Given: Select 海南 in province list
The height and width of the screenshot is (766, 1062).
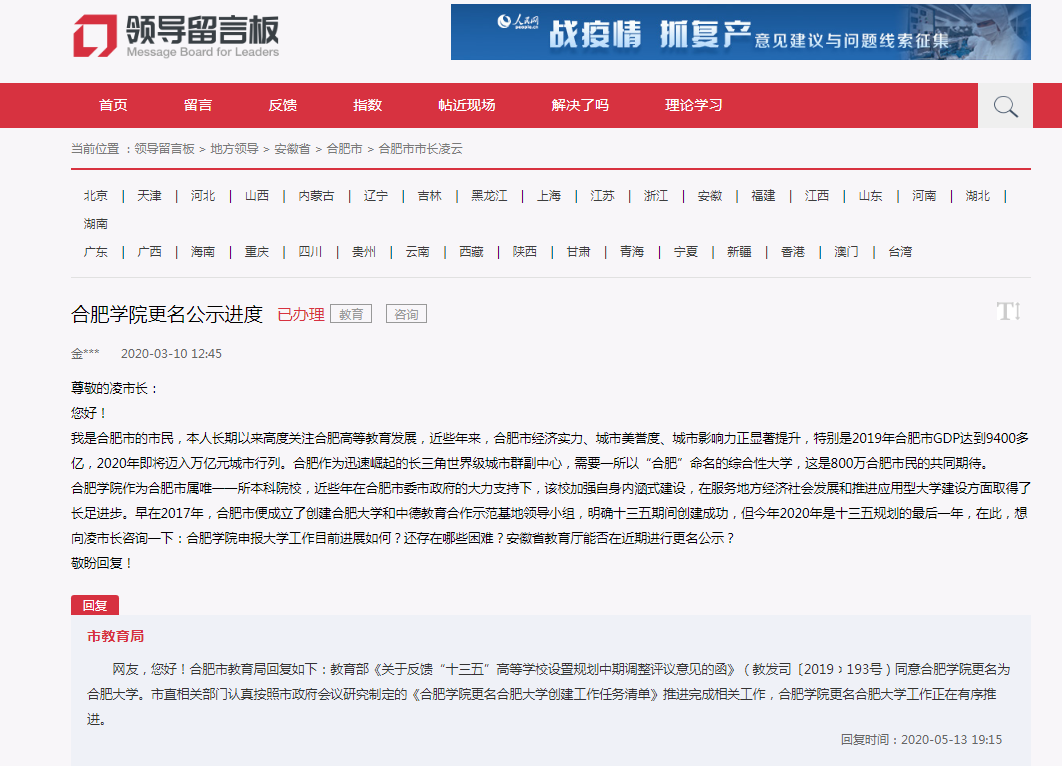Looking at the screenshot, I should [x=203, y=252].
